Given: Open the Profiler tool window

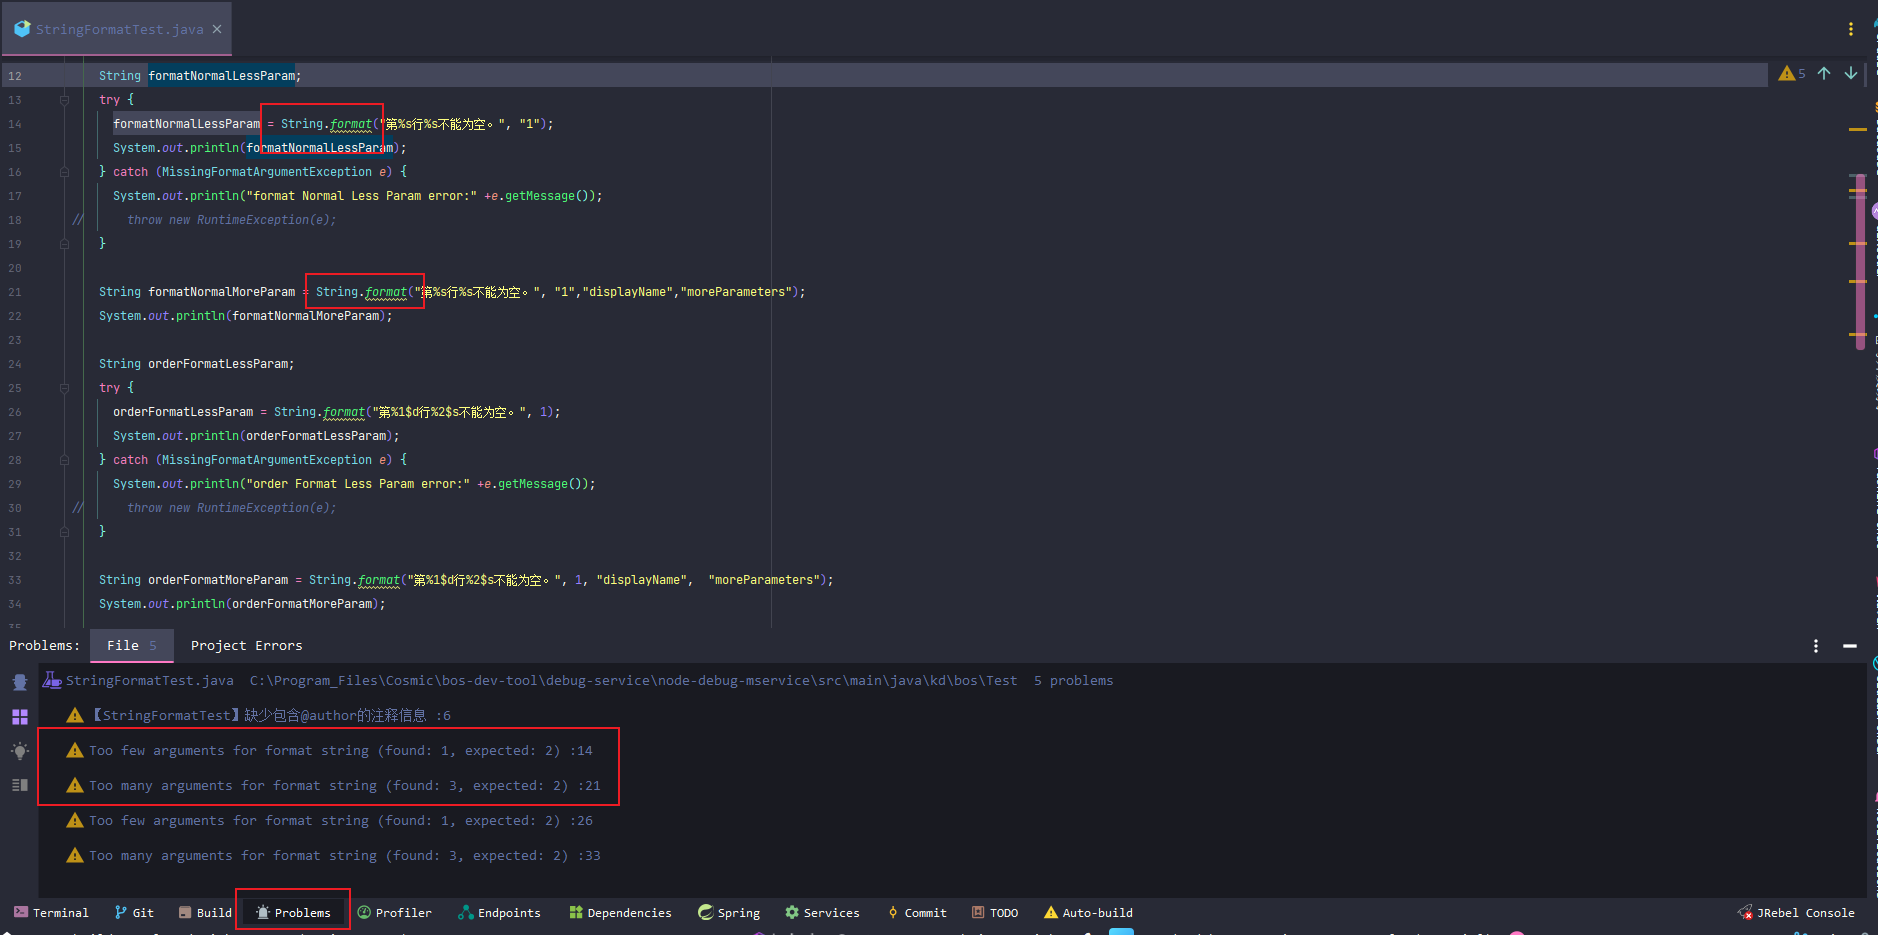Looking at the screenshot, I should click(394, 912).
